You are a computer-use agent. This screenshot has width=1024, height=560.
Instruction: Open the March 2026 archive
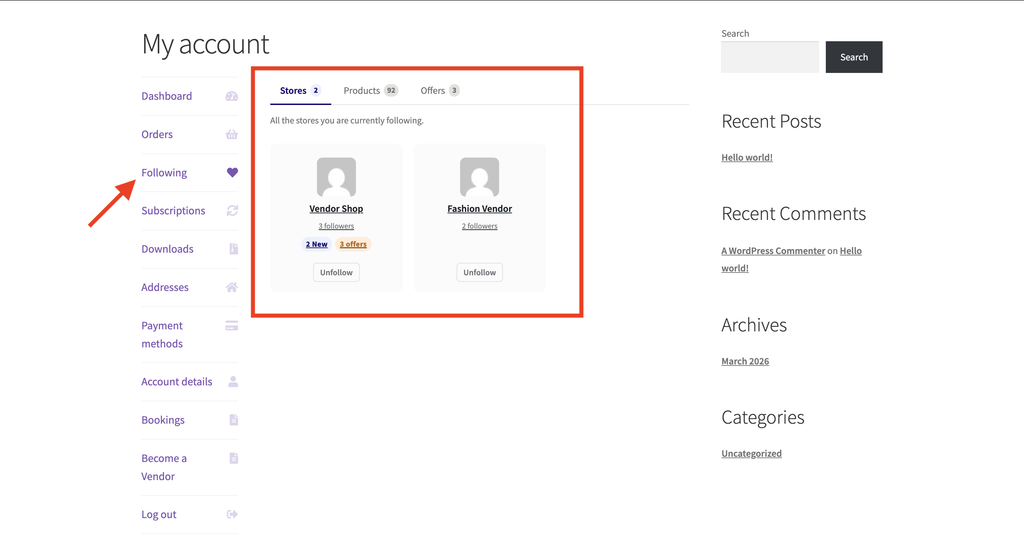pos(745,361)
